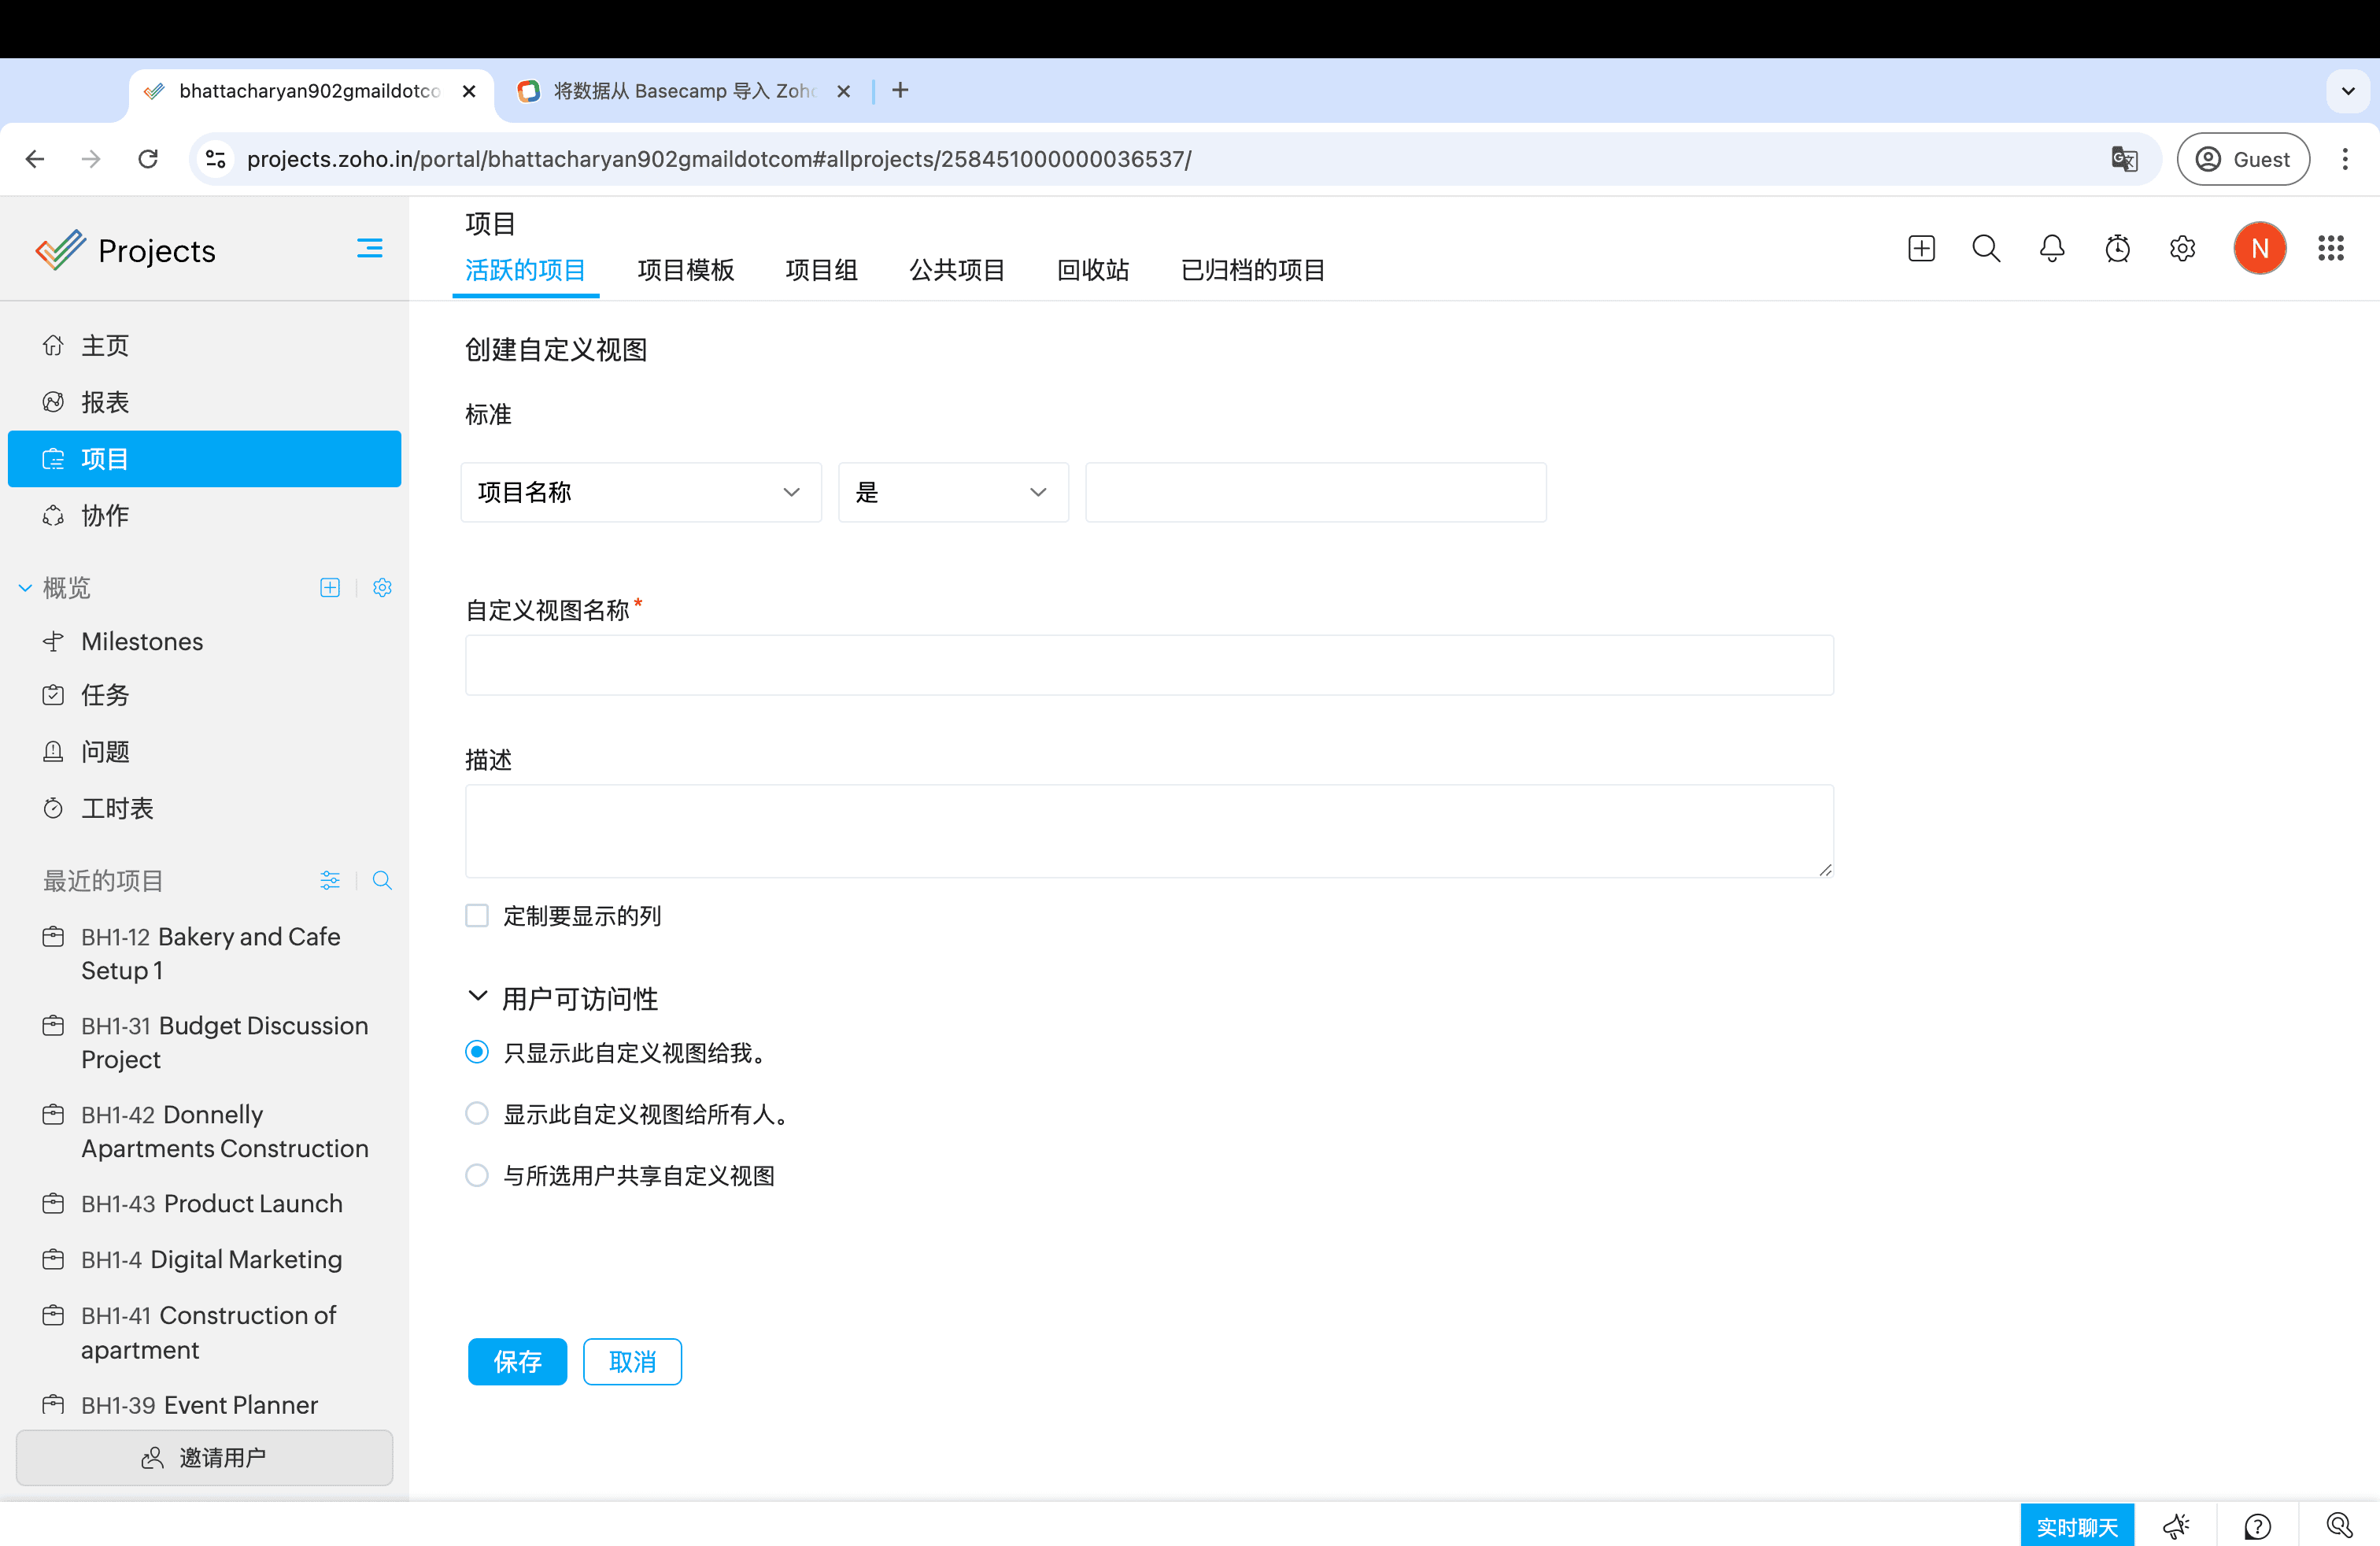Screen dimensions: 2380x1546
Task: Open the apps grid launcher icon
Action: point(2330,248)
